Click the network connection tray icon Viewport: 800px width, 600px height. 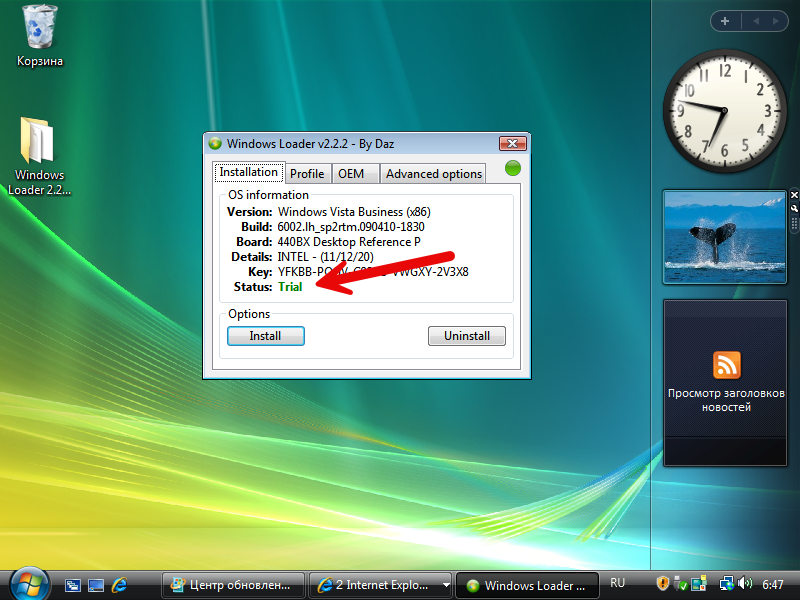(x=726, y=584)
